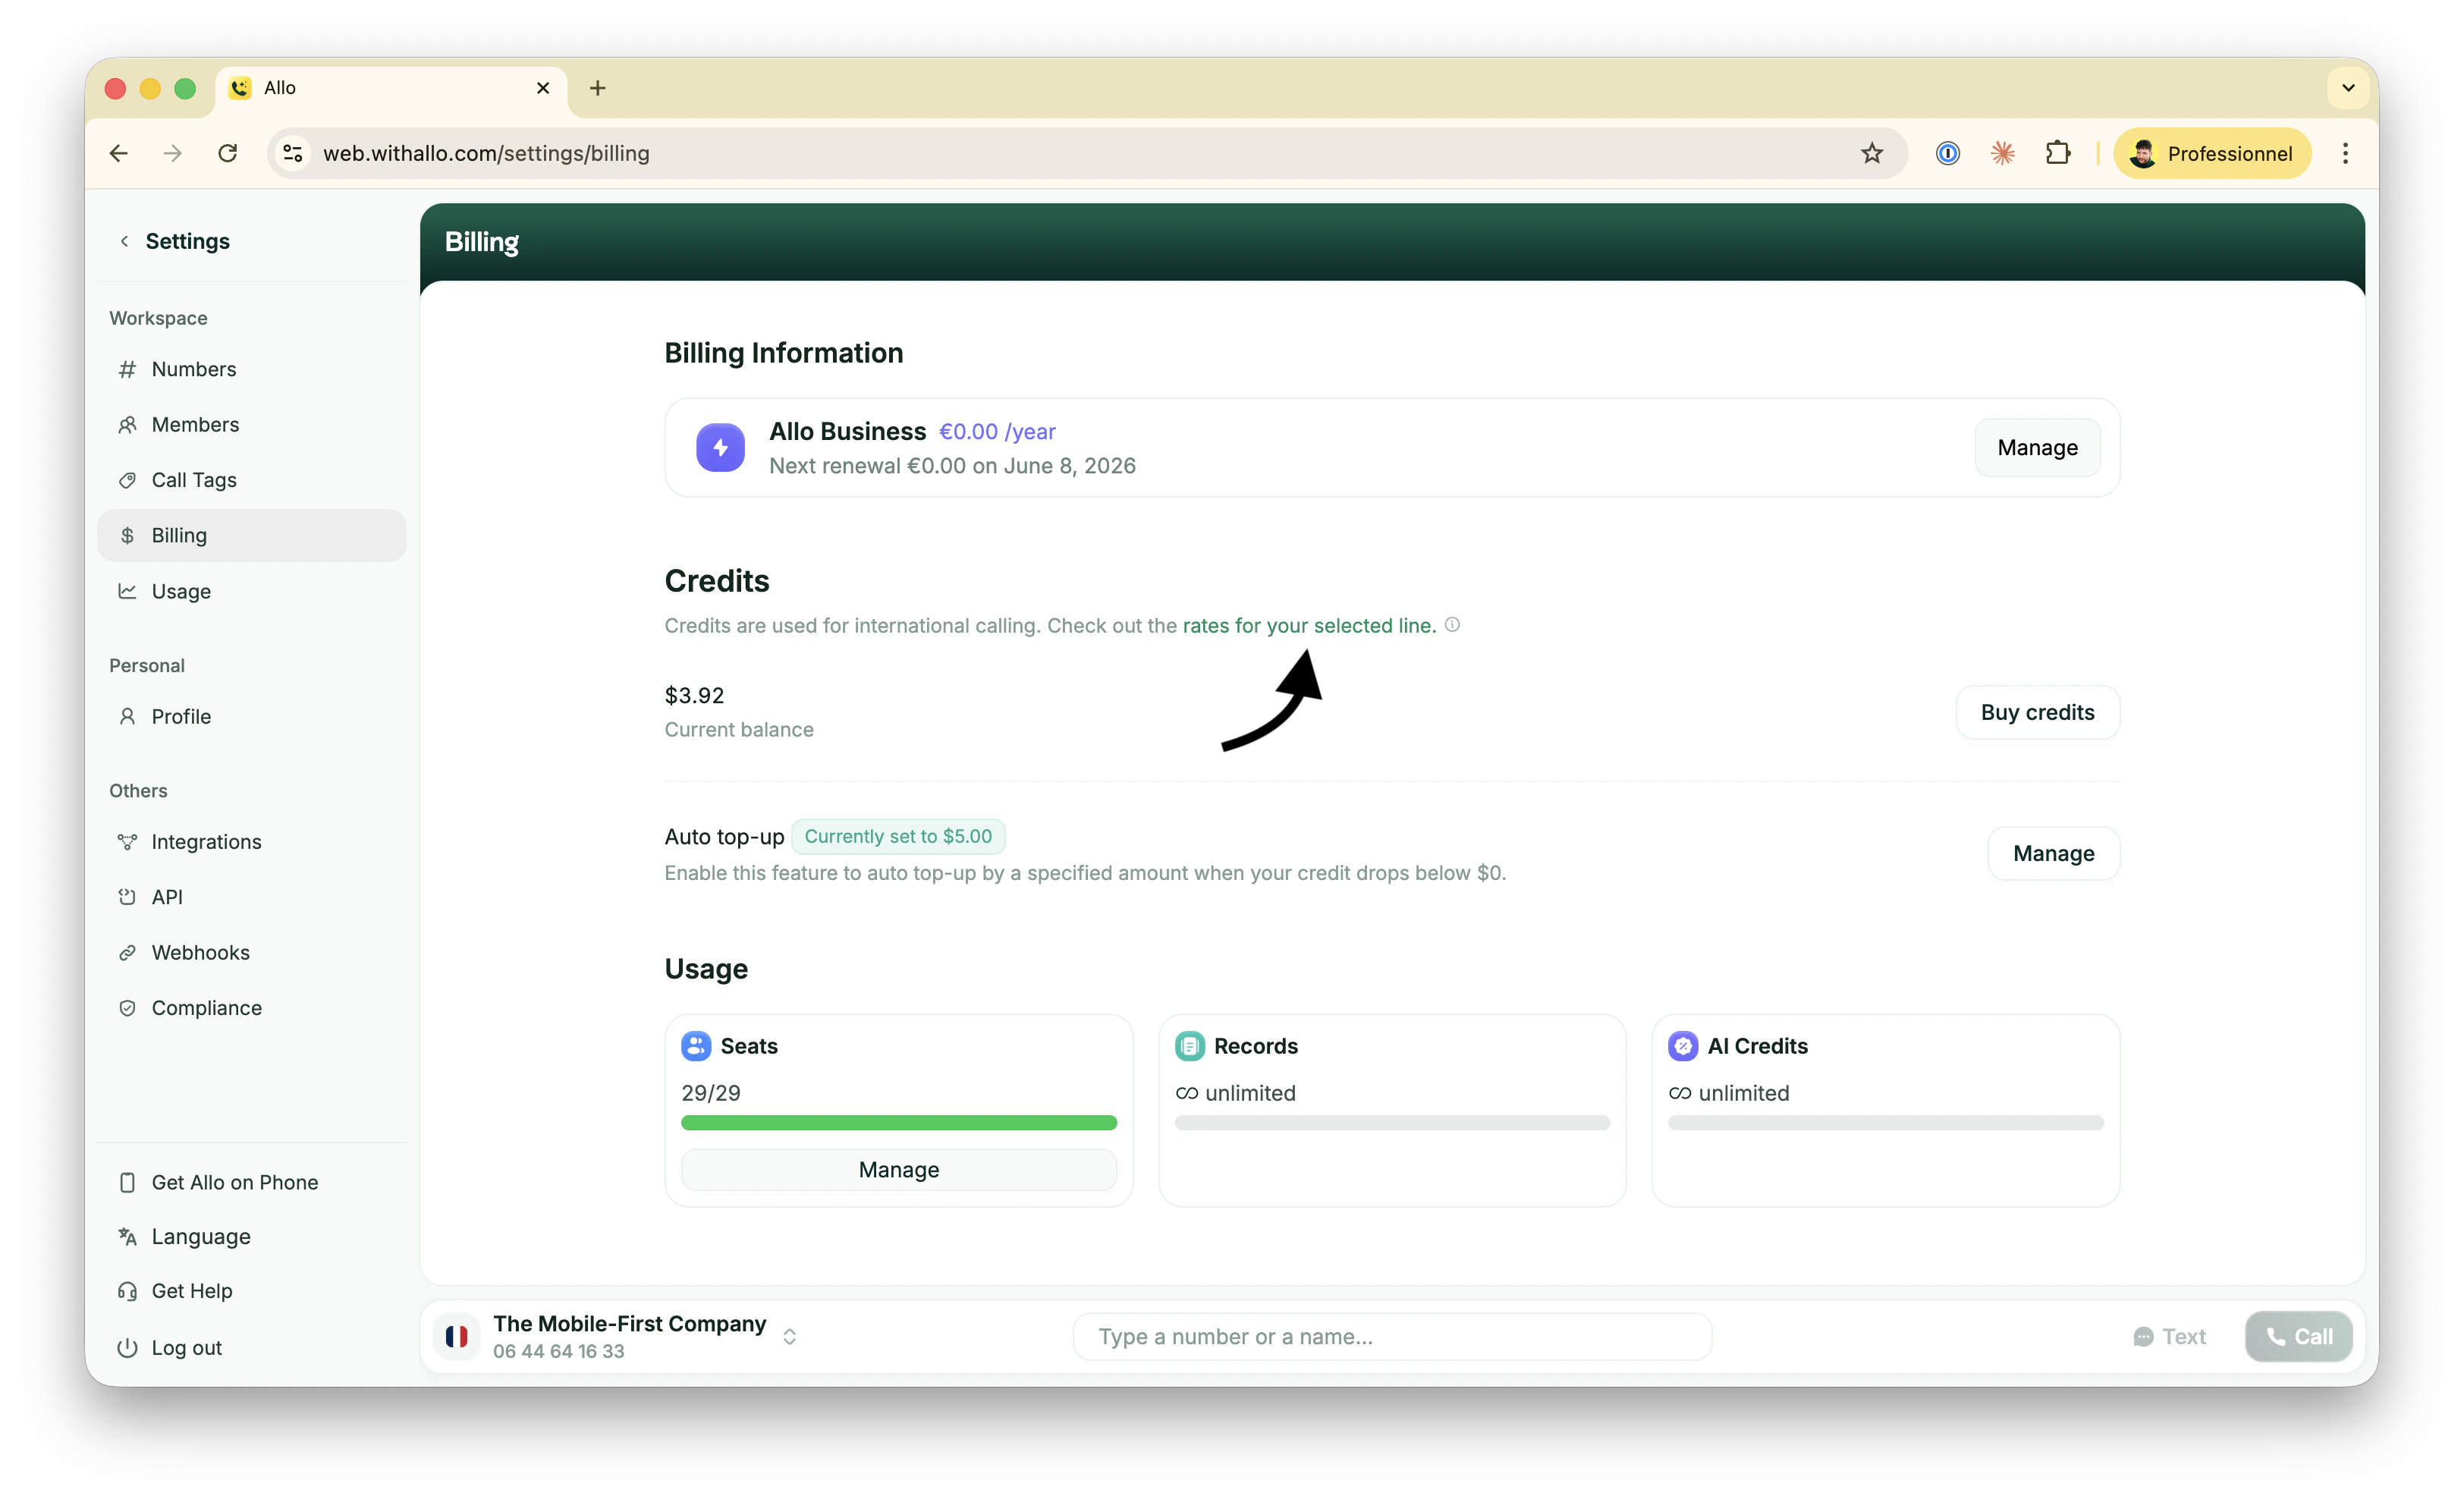Open the Usage sidebar page
2464x1499 pixels.
click(x=251, y=591)
